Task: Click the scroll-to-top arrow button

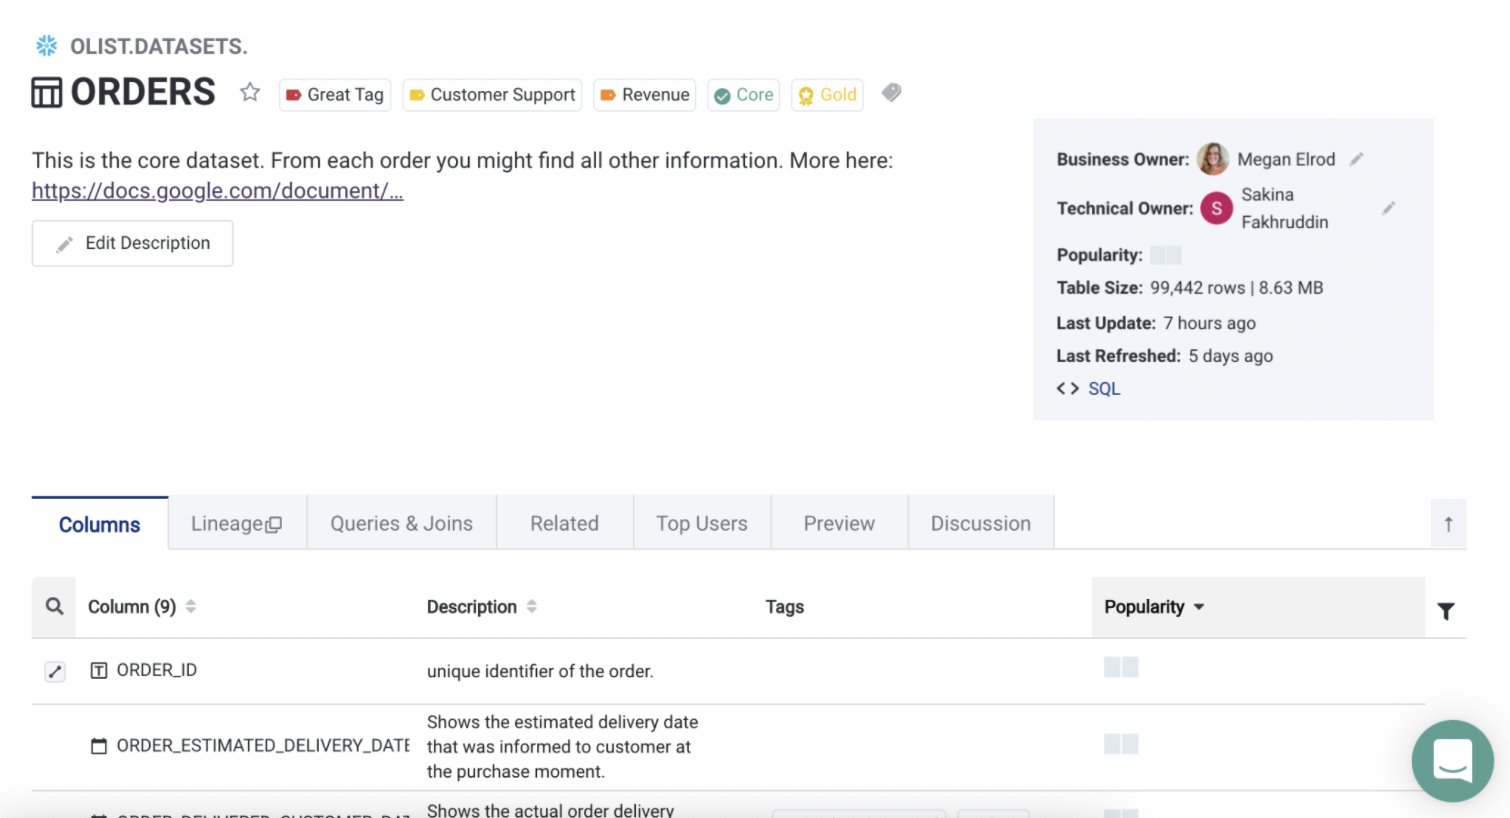Action: tap(1448, 524)
